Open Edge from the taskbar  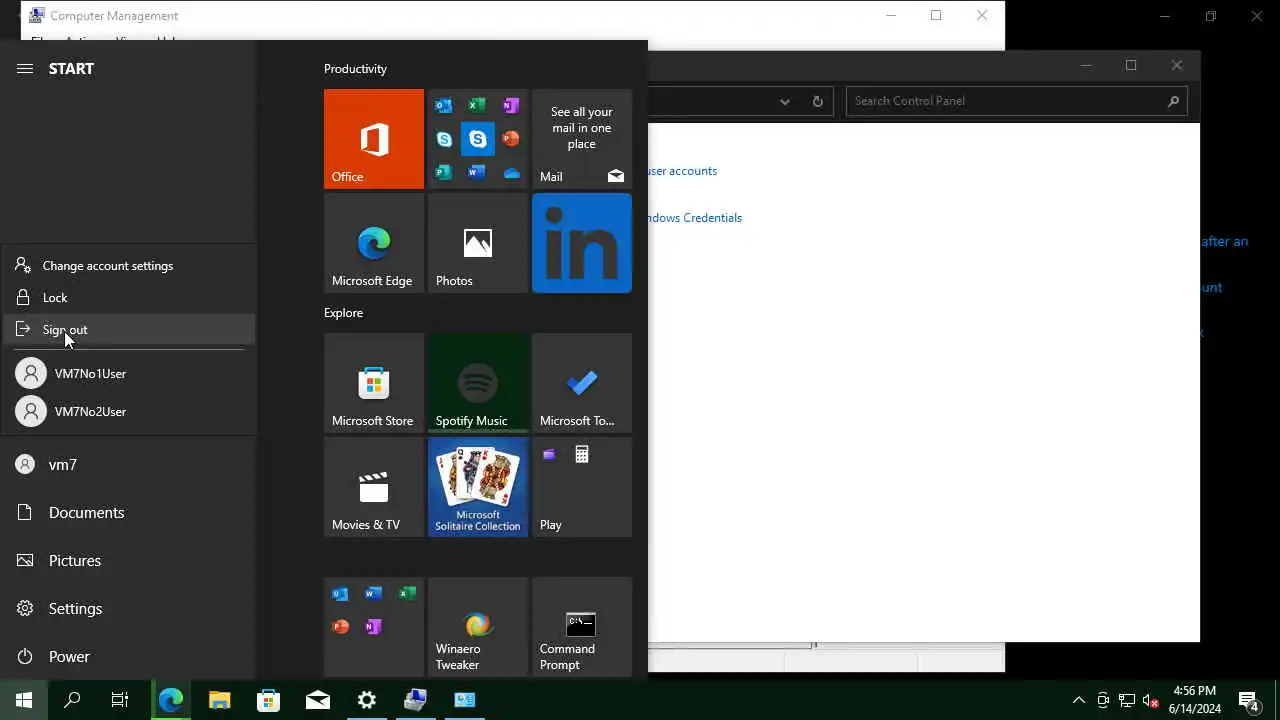(x=171, y=700)
